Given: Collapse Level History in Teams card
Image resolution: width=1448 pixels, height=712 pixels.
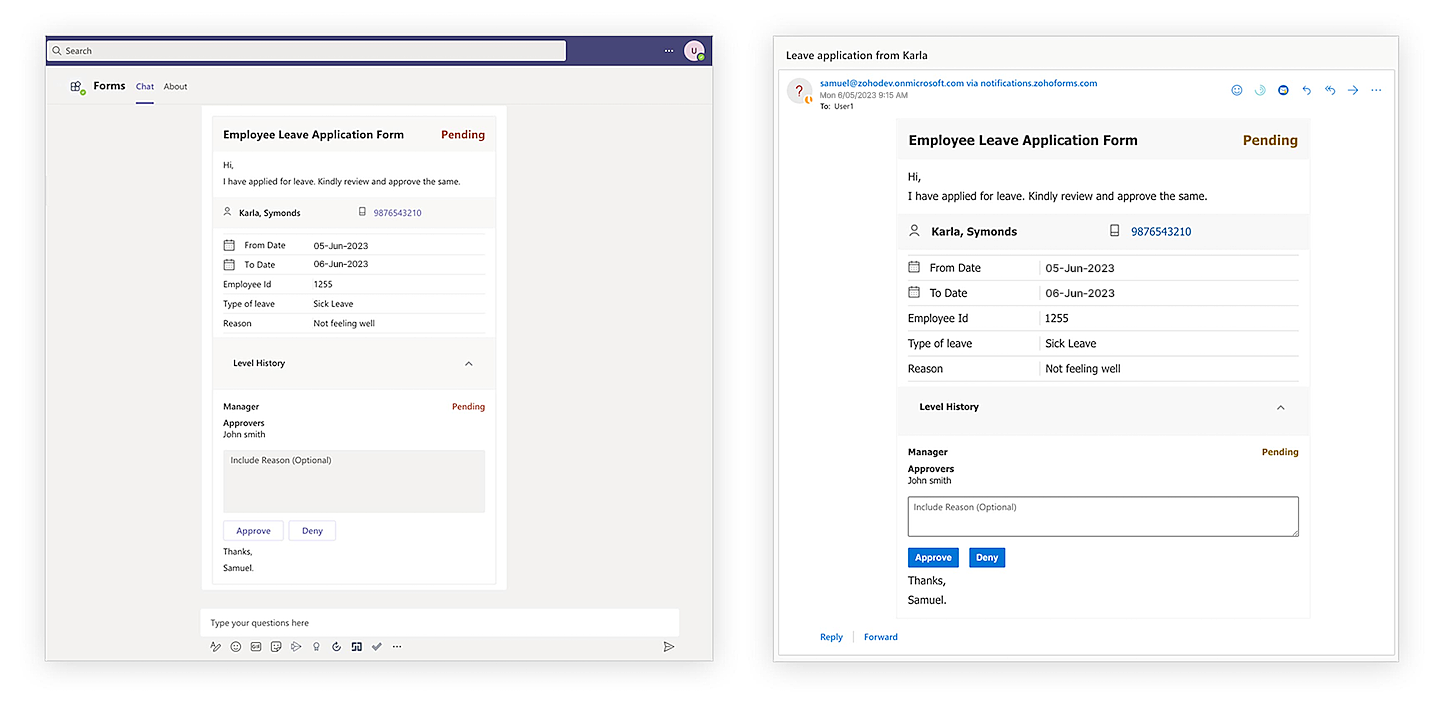Looking at the screenshot, I should (468, 364).
